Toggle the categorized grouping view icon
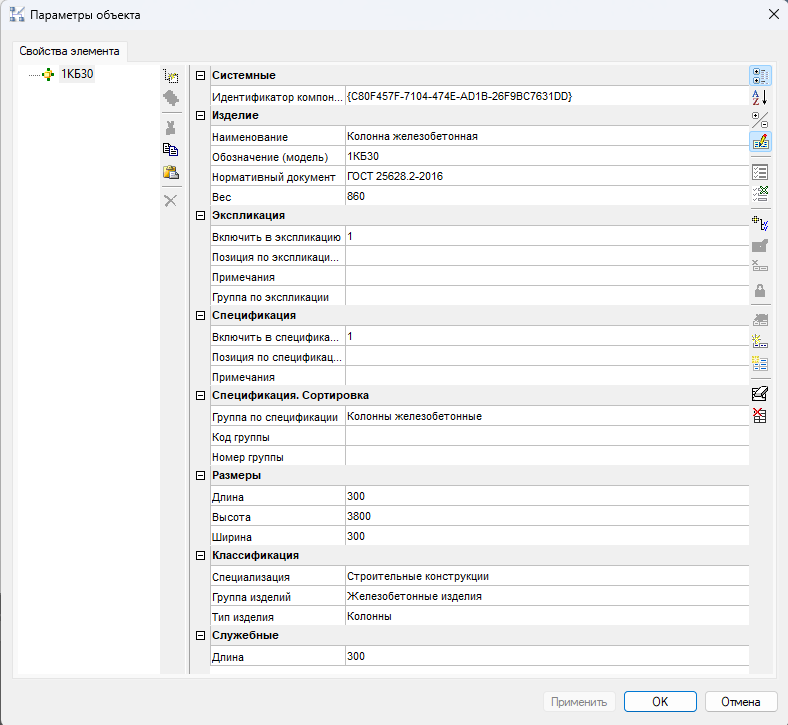 coord(759,75)
